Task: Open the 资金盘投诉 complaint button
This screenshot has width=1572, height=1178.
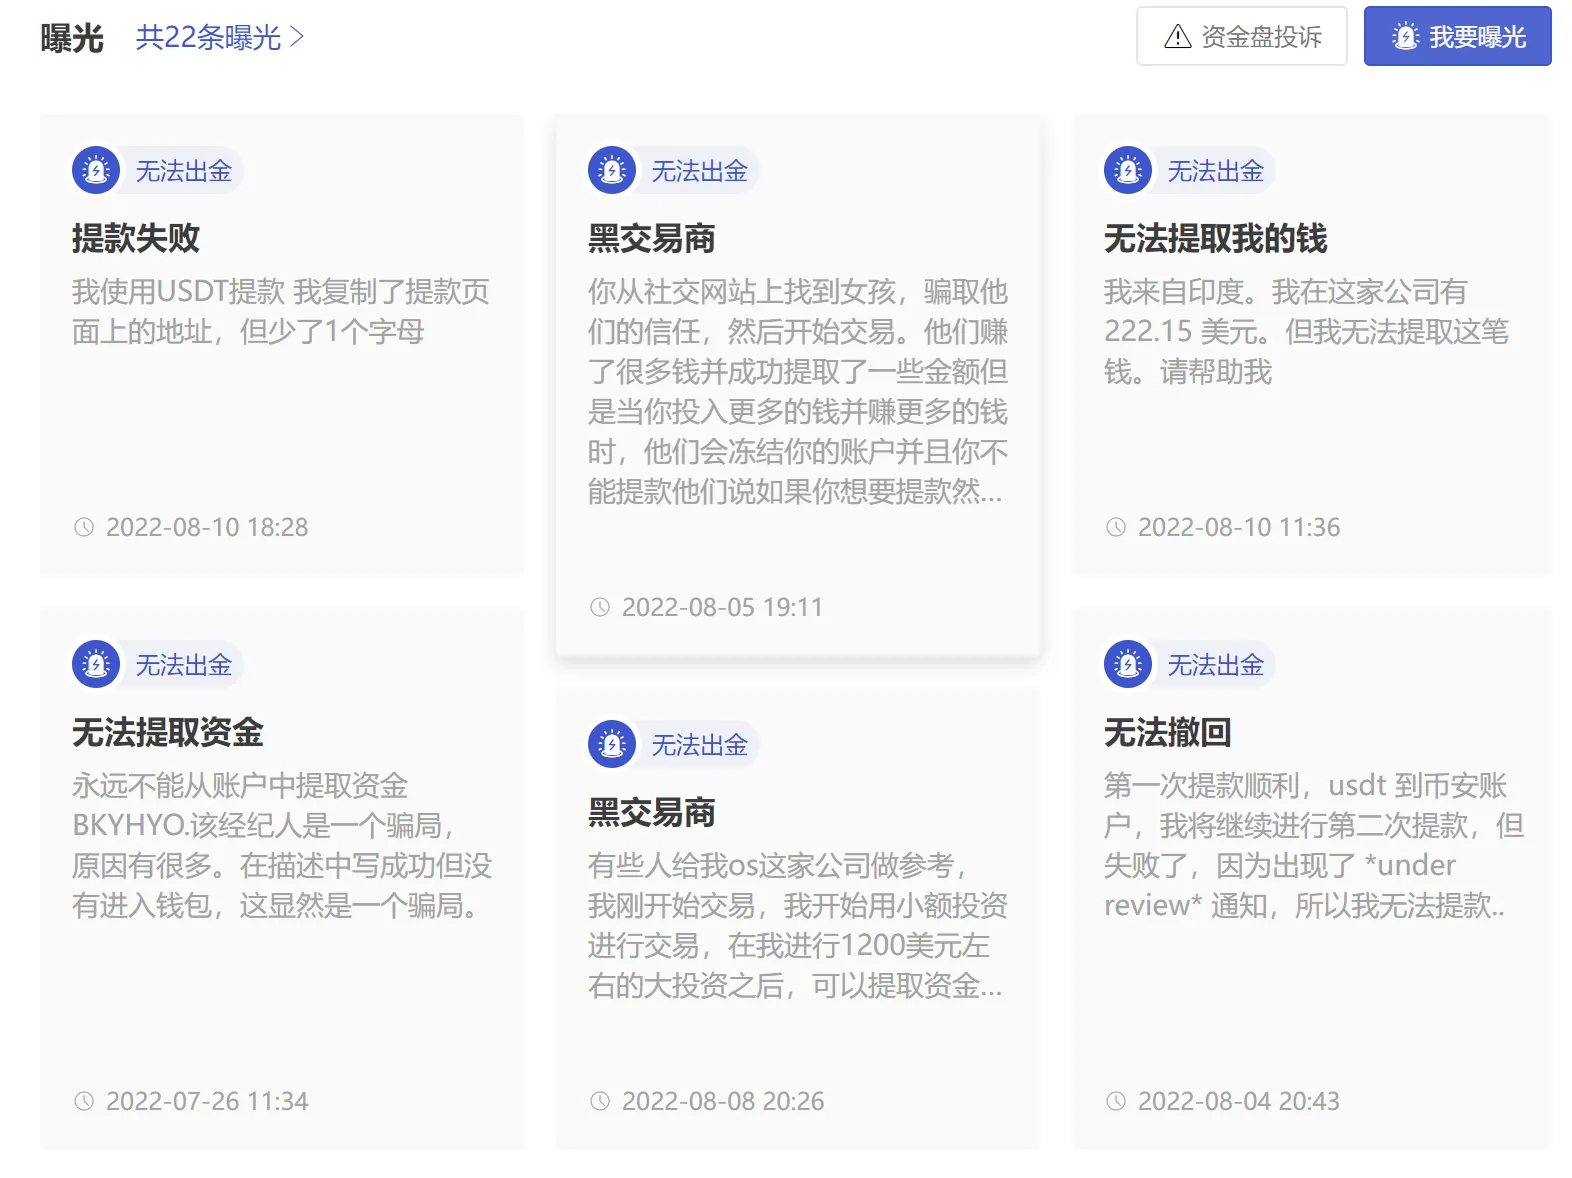Action: pos(1242,36)
